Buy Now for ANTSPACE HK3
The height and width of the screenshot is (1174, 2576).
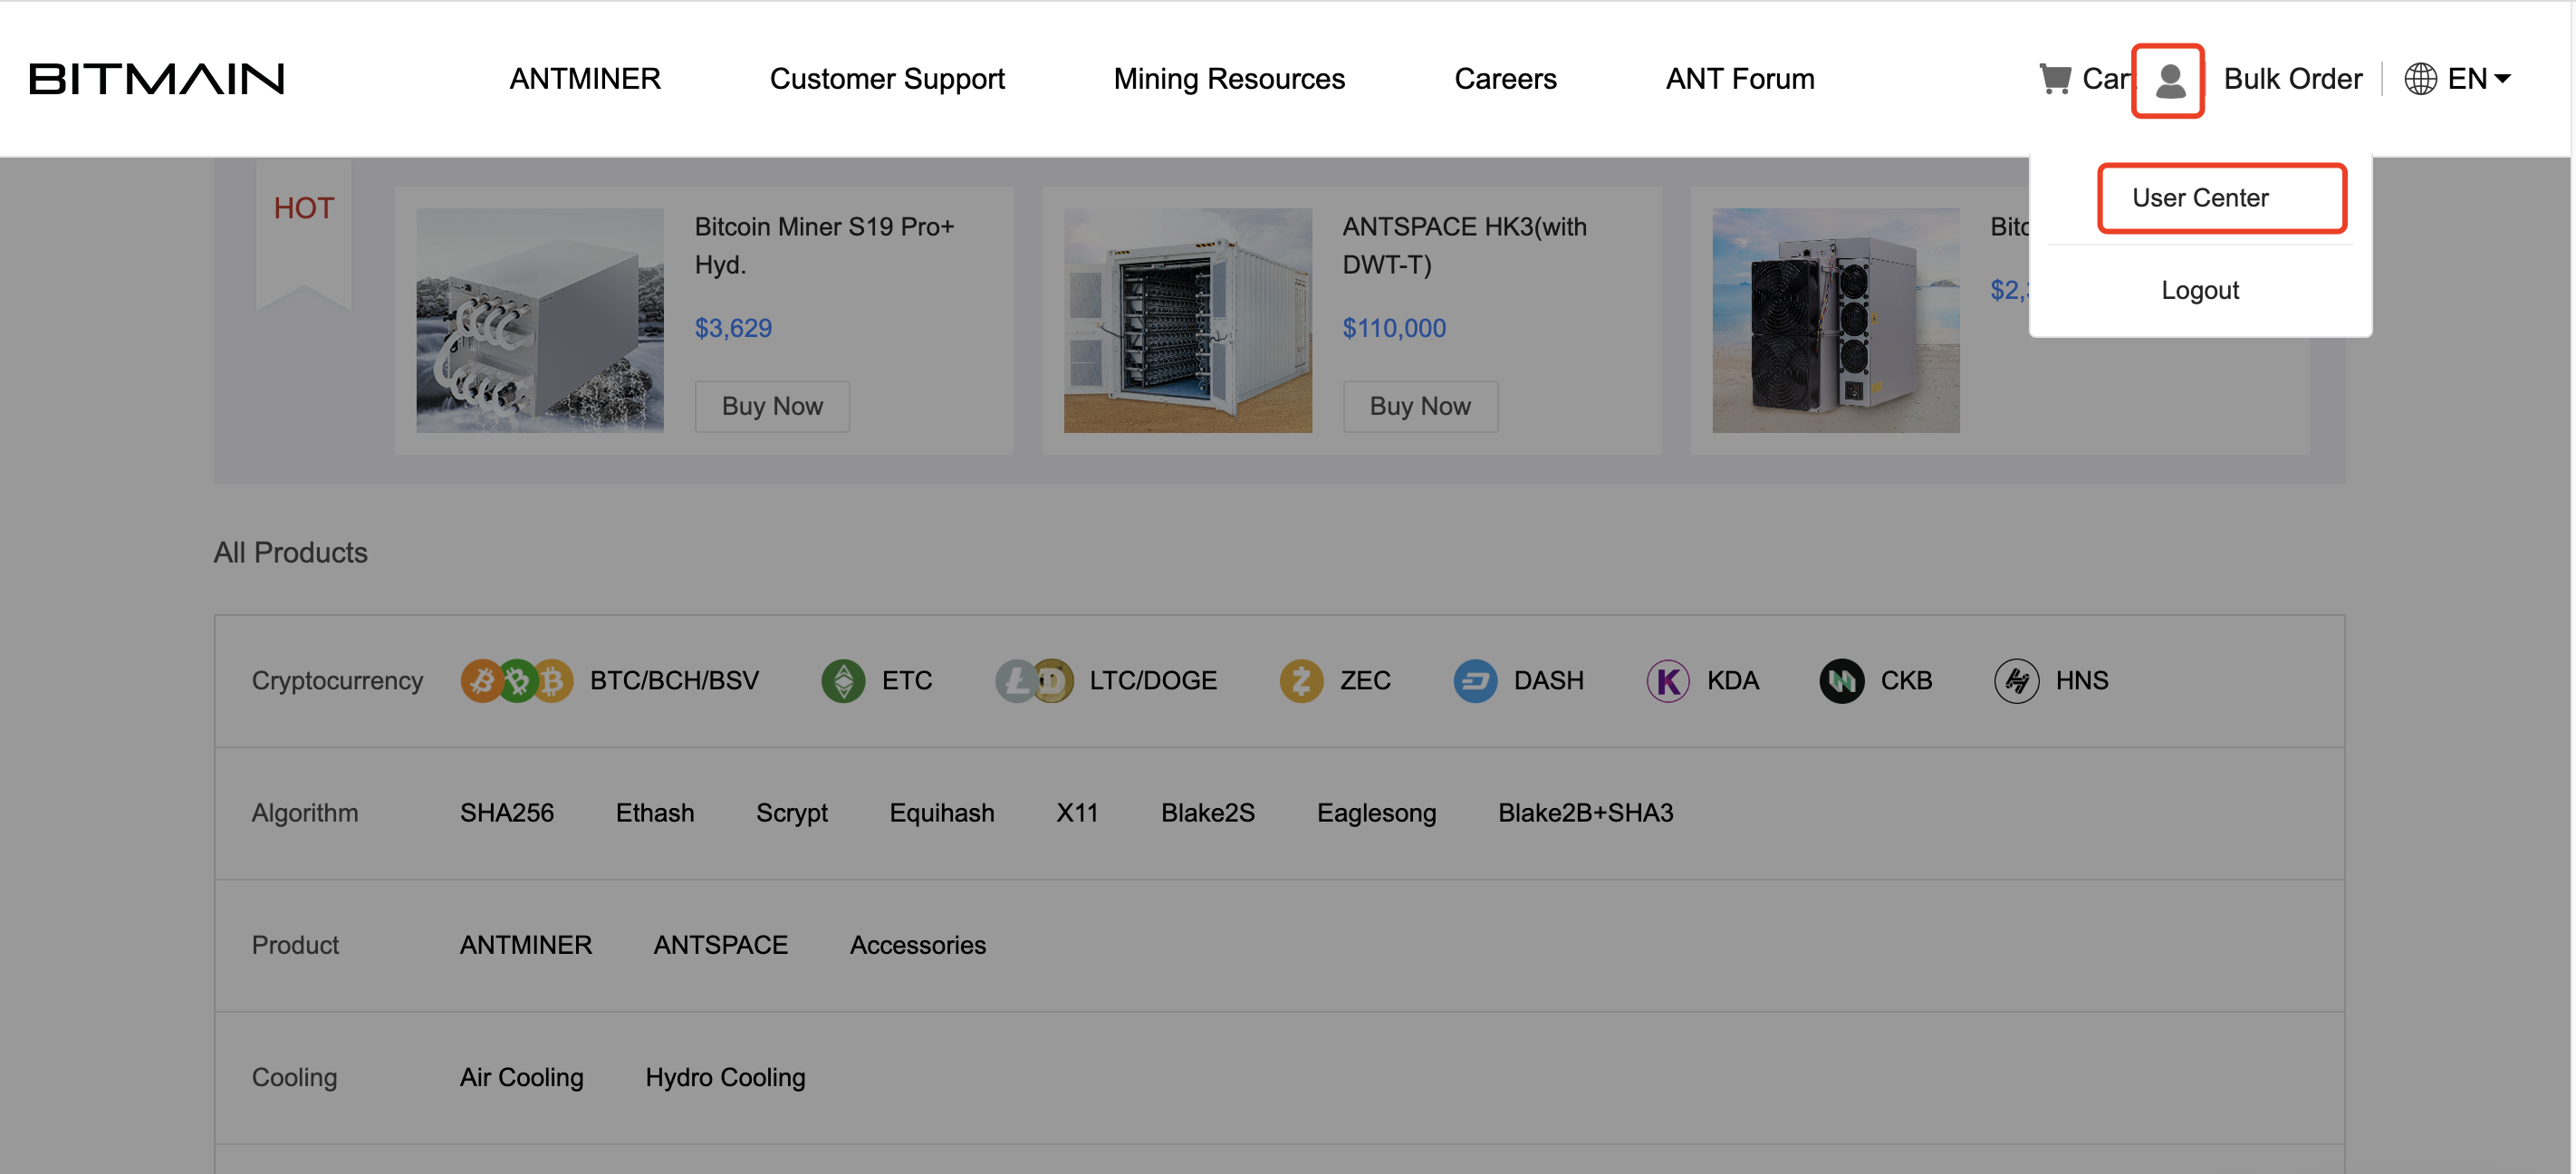tap(1420, 406)
